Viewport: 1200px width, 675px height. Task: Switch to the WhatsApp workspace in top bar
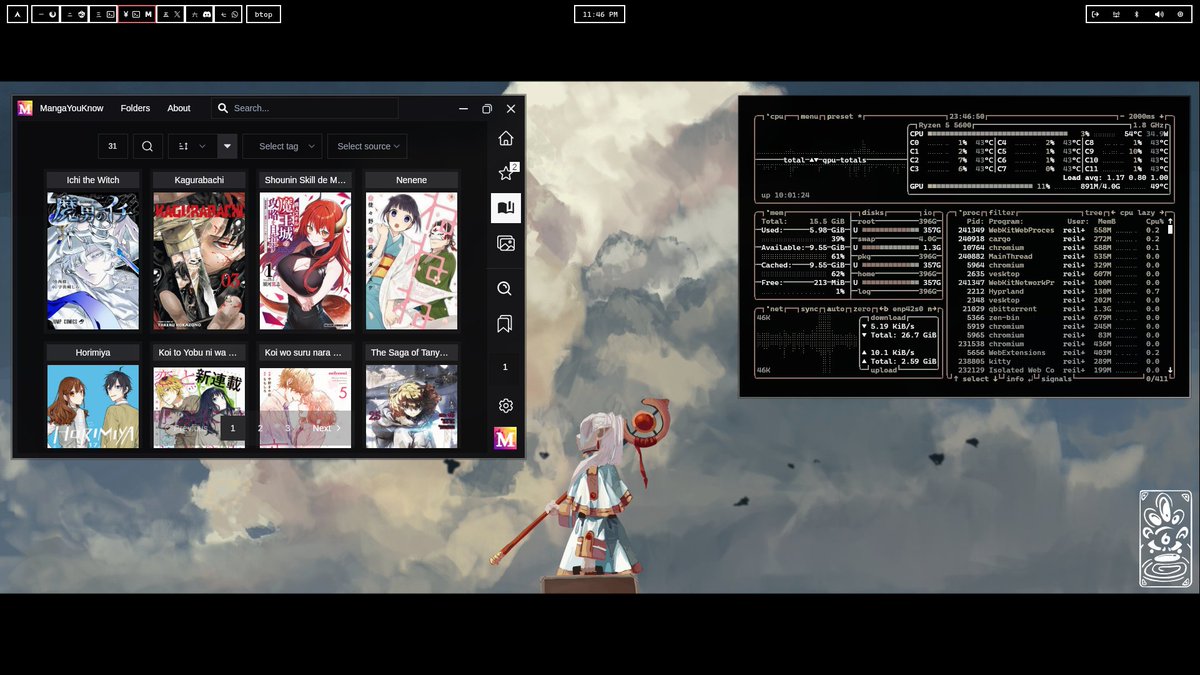pos(230,14)
